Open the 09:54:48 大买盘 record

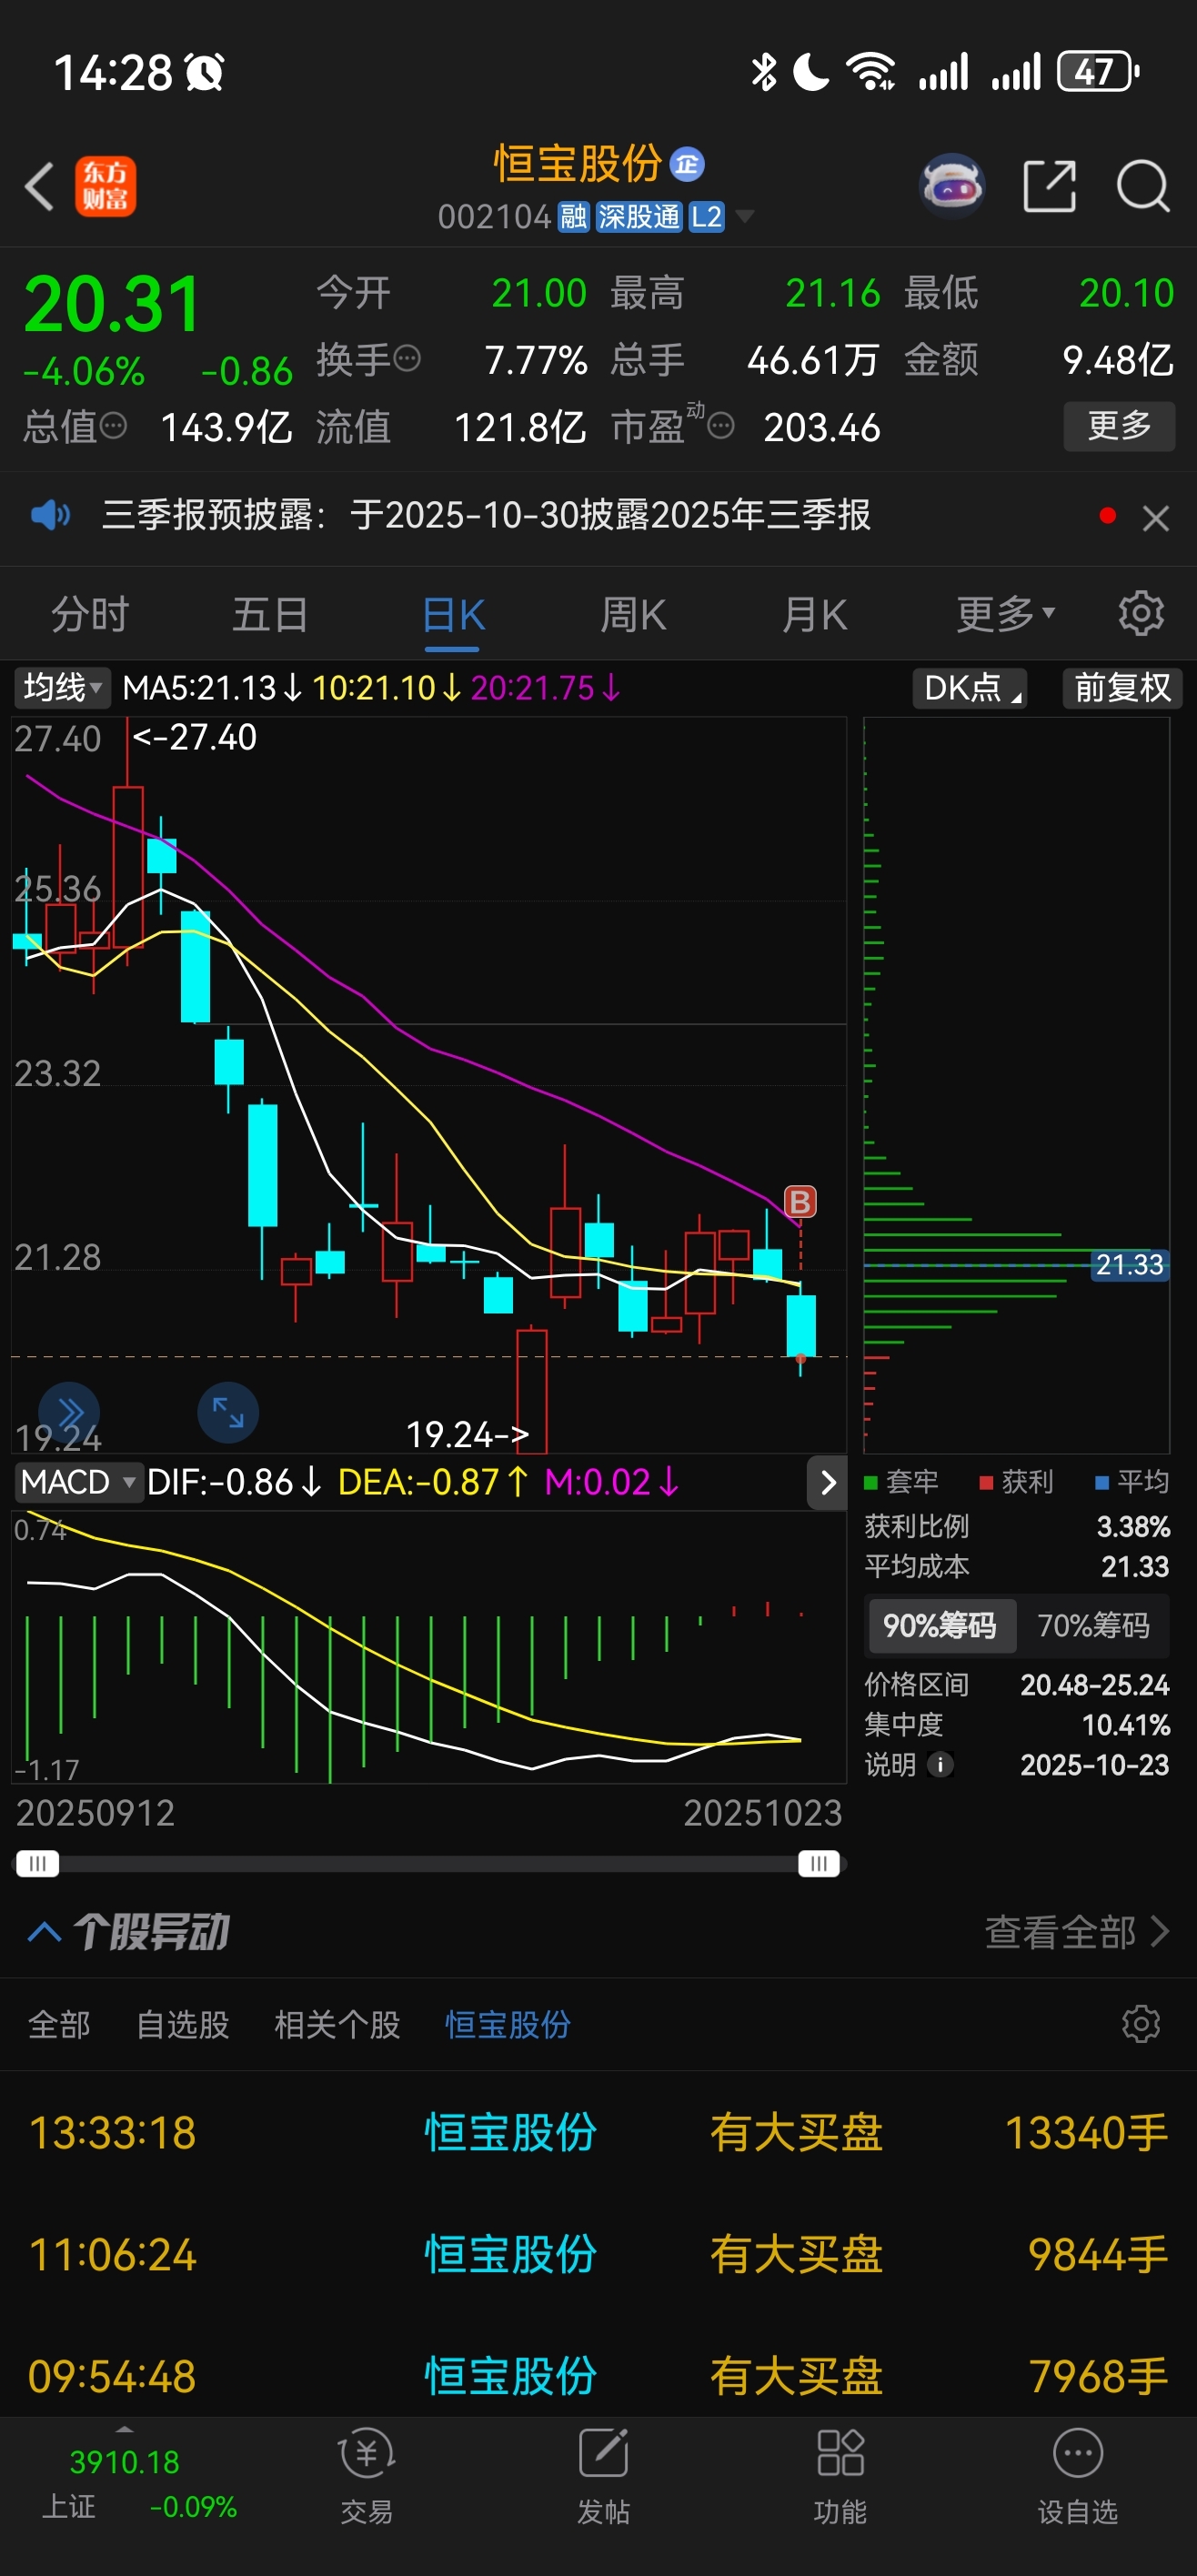[x=598, y=2377]
